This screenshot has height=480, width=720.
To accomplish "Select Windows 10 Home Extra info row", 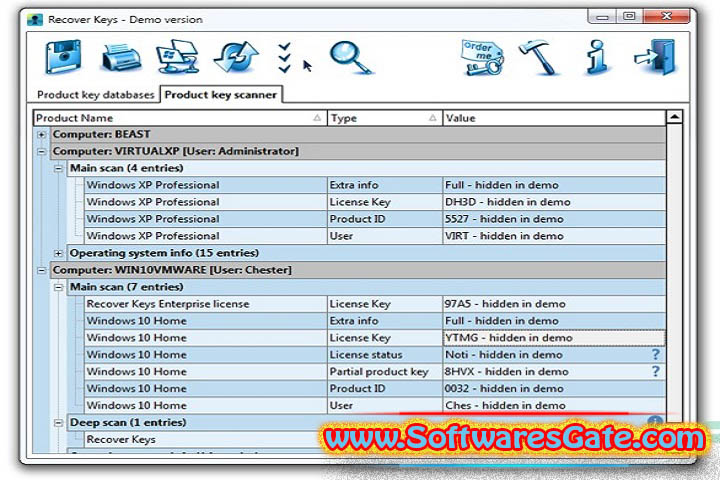I will pyautogui.click(x=375, y=321).
